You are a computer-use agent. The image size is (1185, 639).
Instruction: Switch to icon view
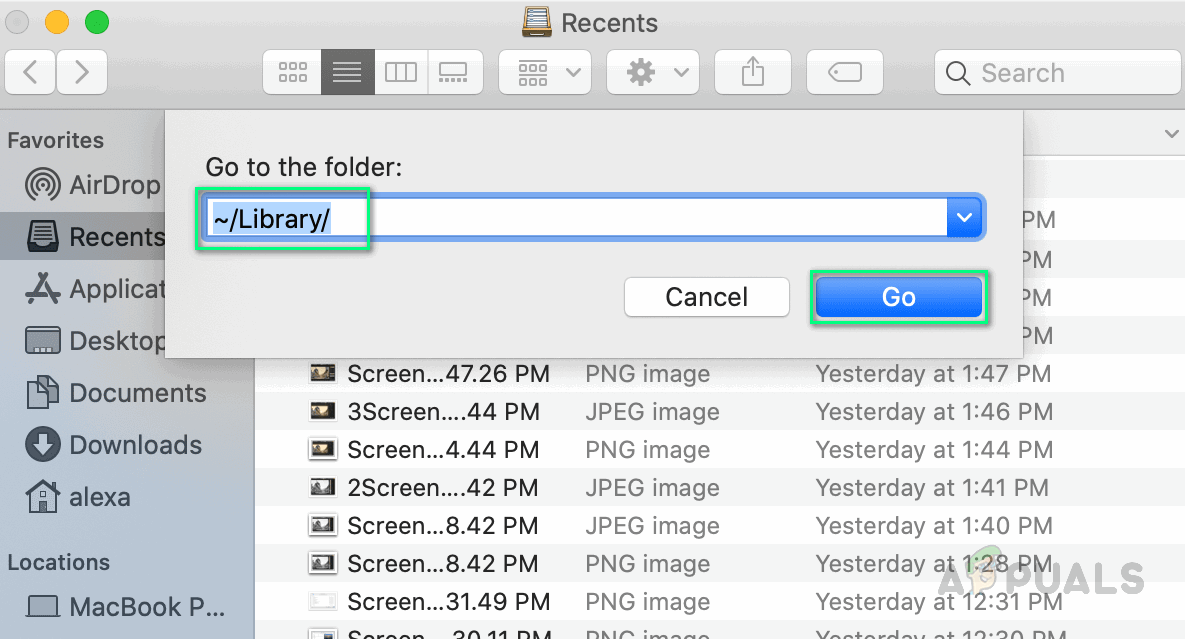(x=293, y=73)
